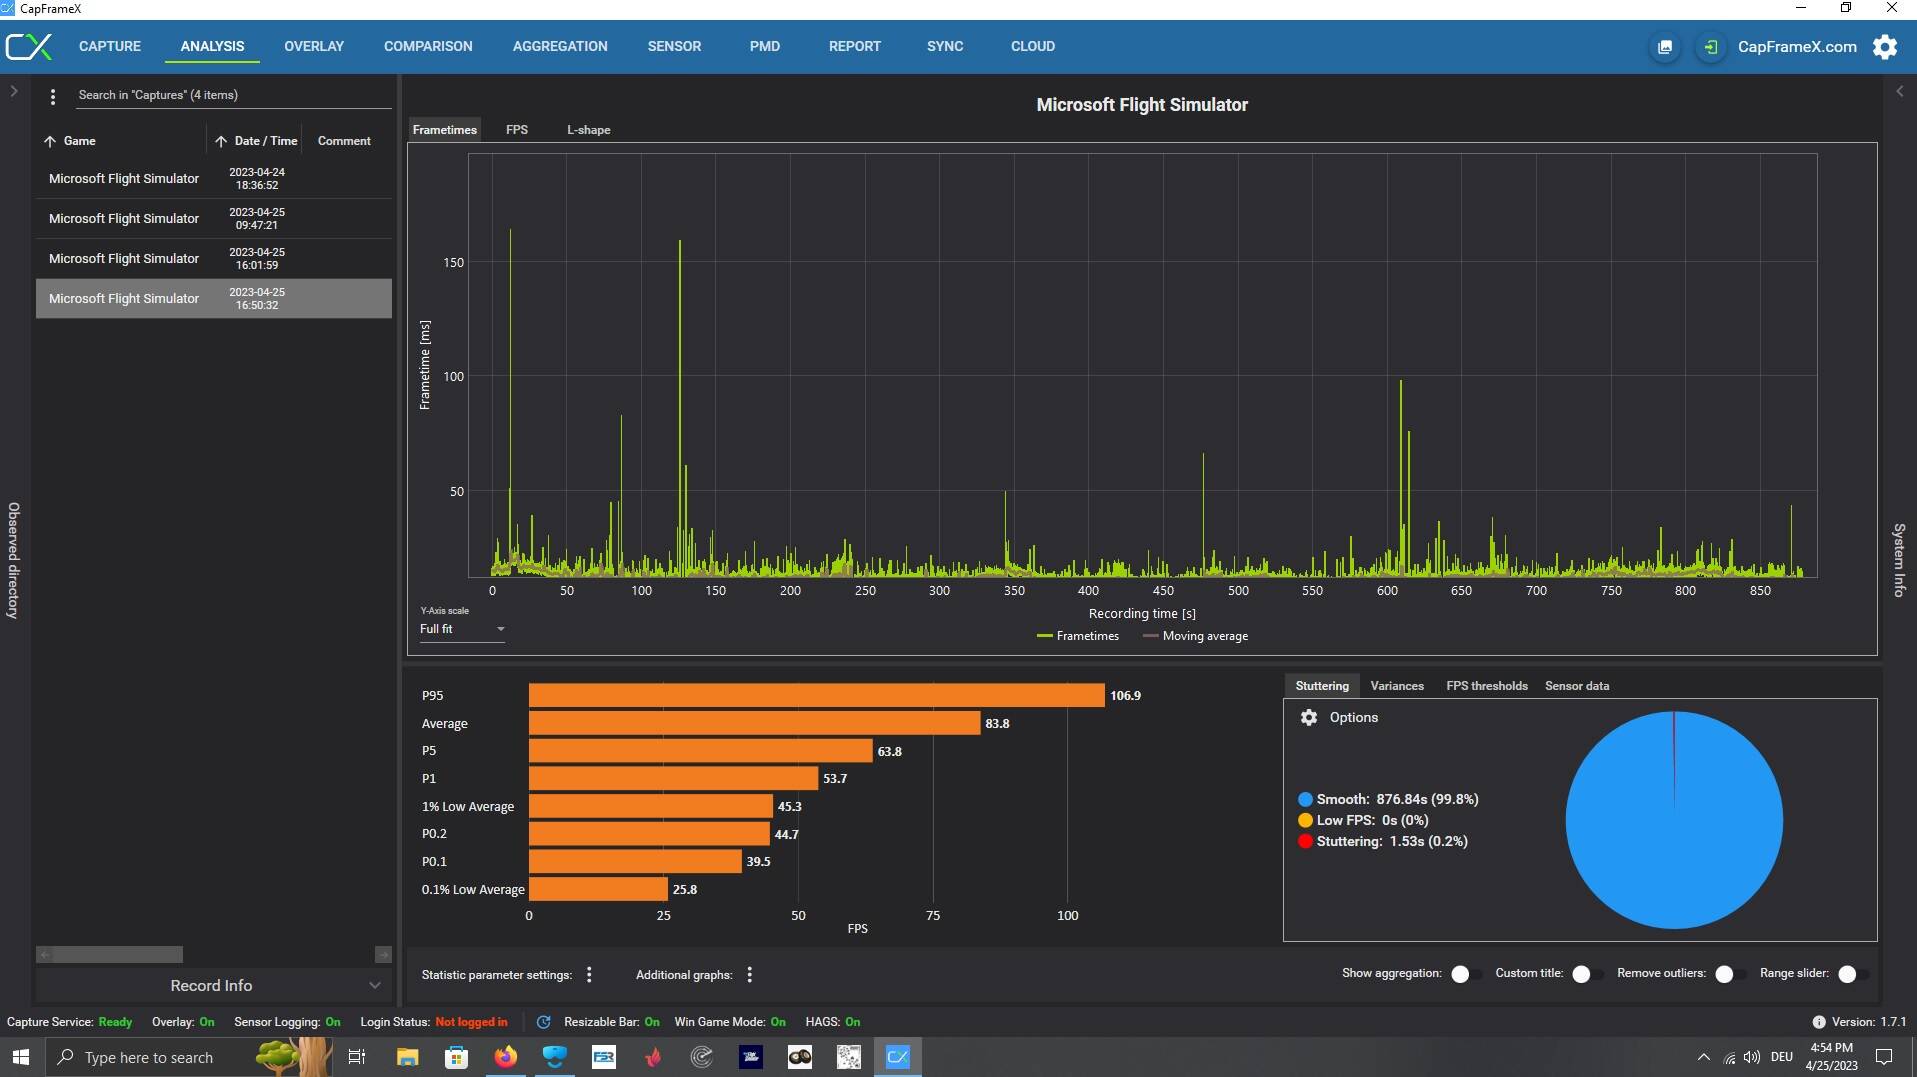Select the Stuttering tab
This screenshot has width=1917, height=1077.
coord(1322,686)
